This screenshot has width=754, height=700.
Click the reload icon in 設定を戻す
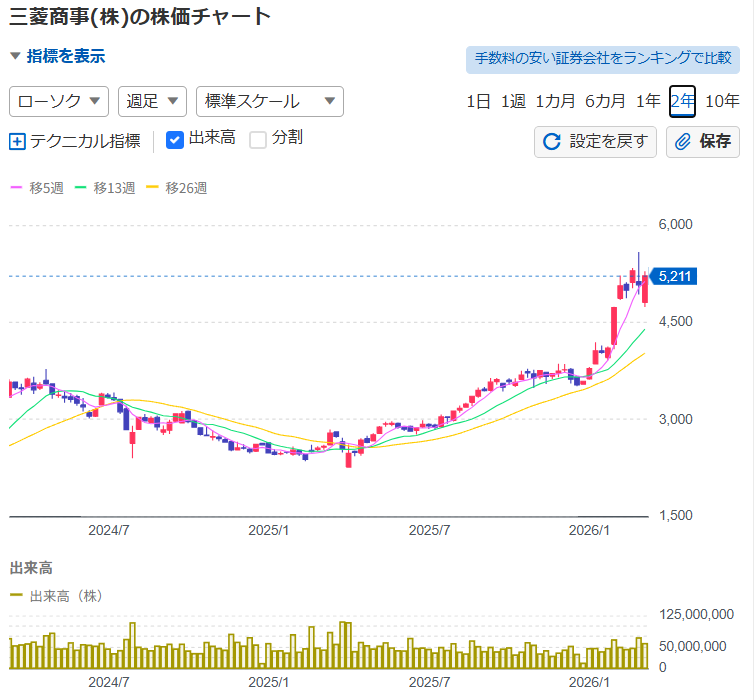click(551, 142)
